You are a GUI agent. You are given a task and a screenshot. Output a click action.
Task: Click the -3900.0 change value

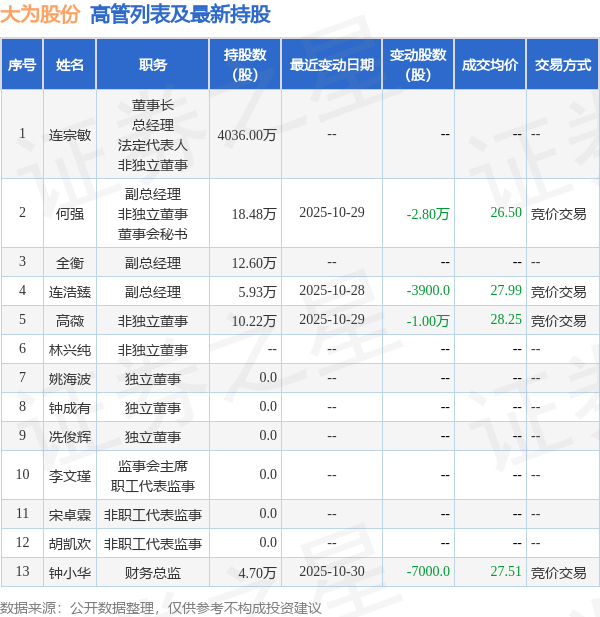(x=428, y=290)
